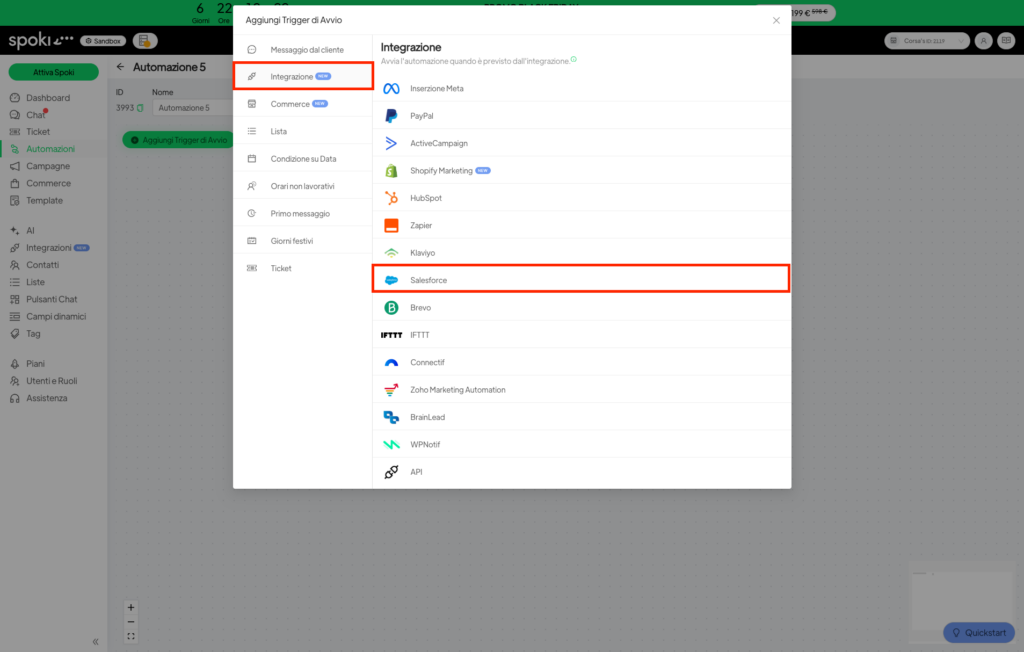Image resolution: width=1024 pixels, height=652 pixels.
Task: Click the Attiva Spoki button
Action: pyautogui.click(x=54, y=72)
